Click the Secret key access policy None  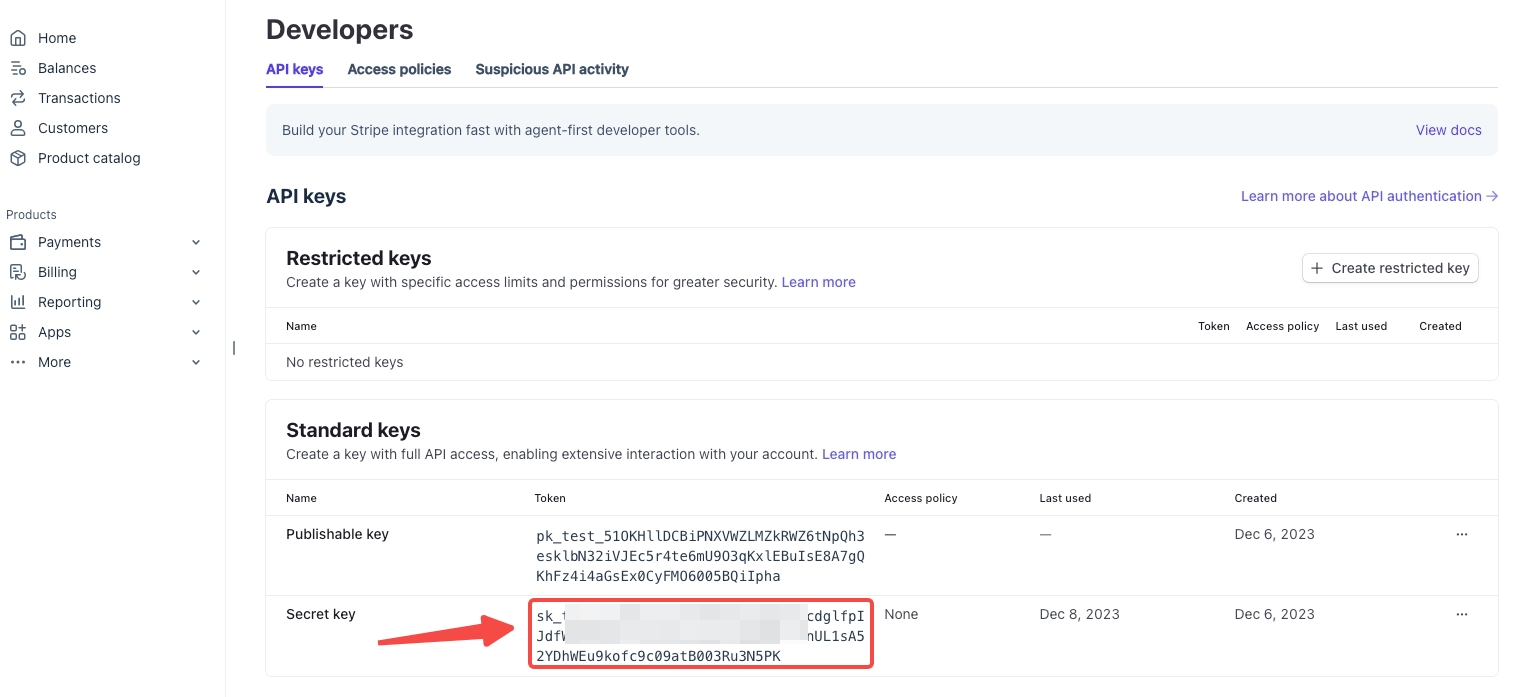(901, 614)
